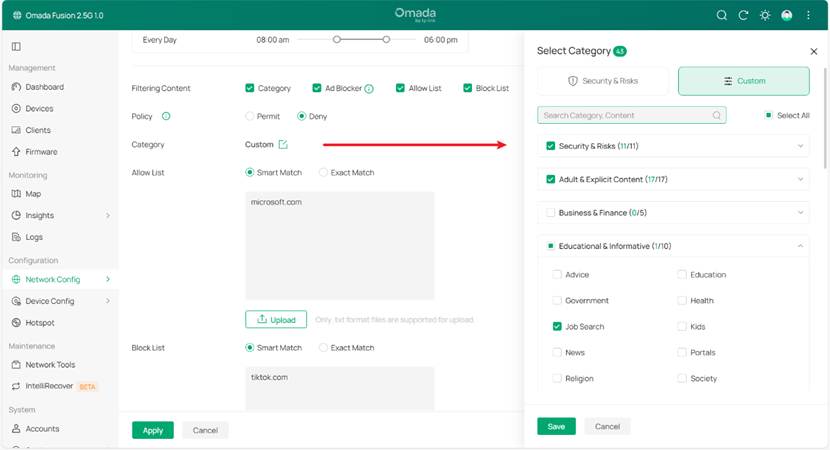This screenshot has width=830, height=450.
Task: Toggle the Select All checkbox
Action: (769, 115)
